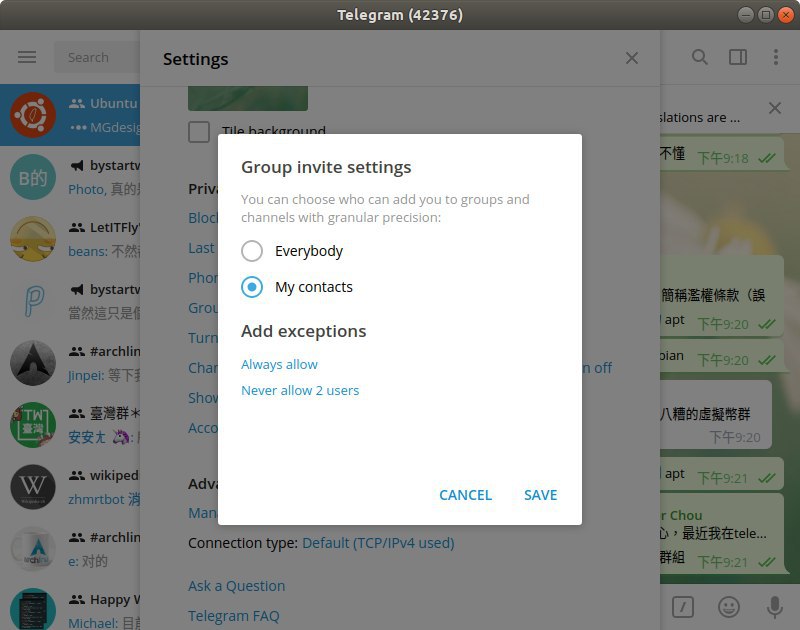
Task: Click the pinned 'slations are ...' message text
Action: coord(699,117)
